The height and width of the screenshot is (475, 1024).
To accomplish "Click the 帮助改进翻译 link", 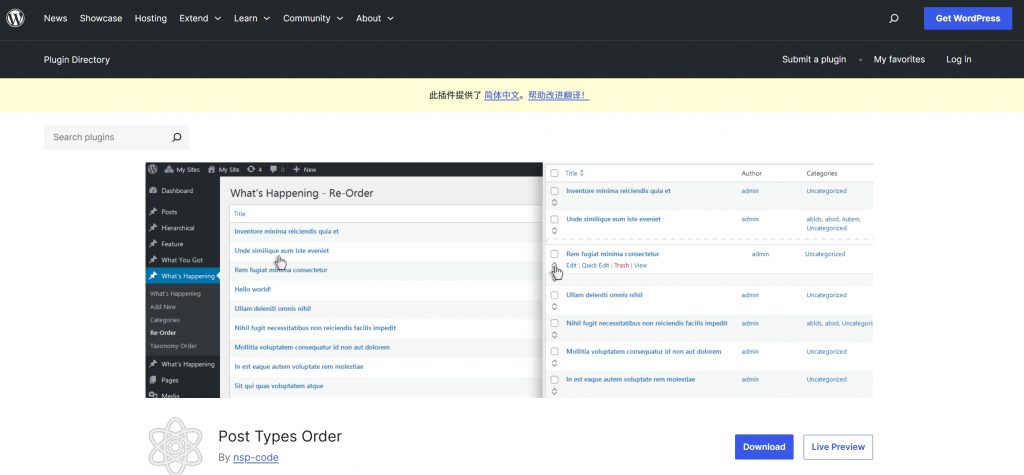I will click(x=558, y=95).
